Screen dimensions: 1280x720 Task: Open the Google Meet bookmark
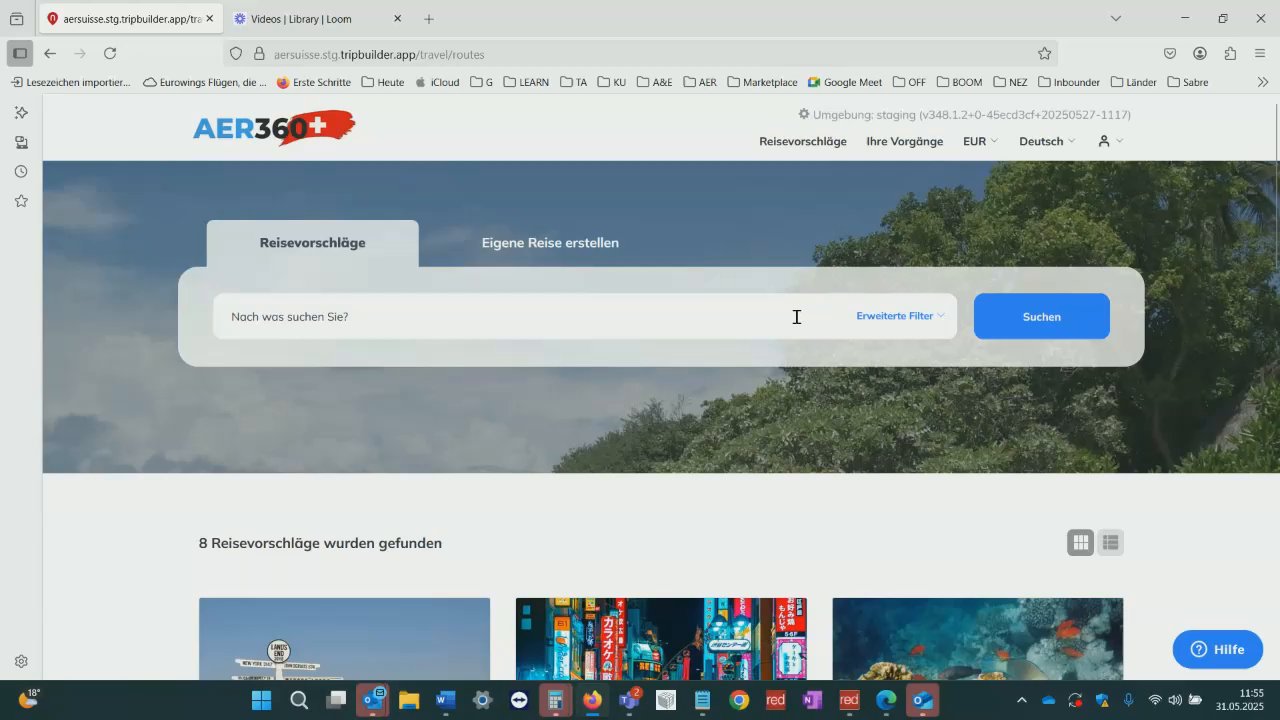click(845, 82)
